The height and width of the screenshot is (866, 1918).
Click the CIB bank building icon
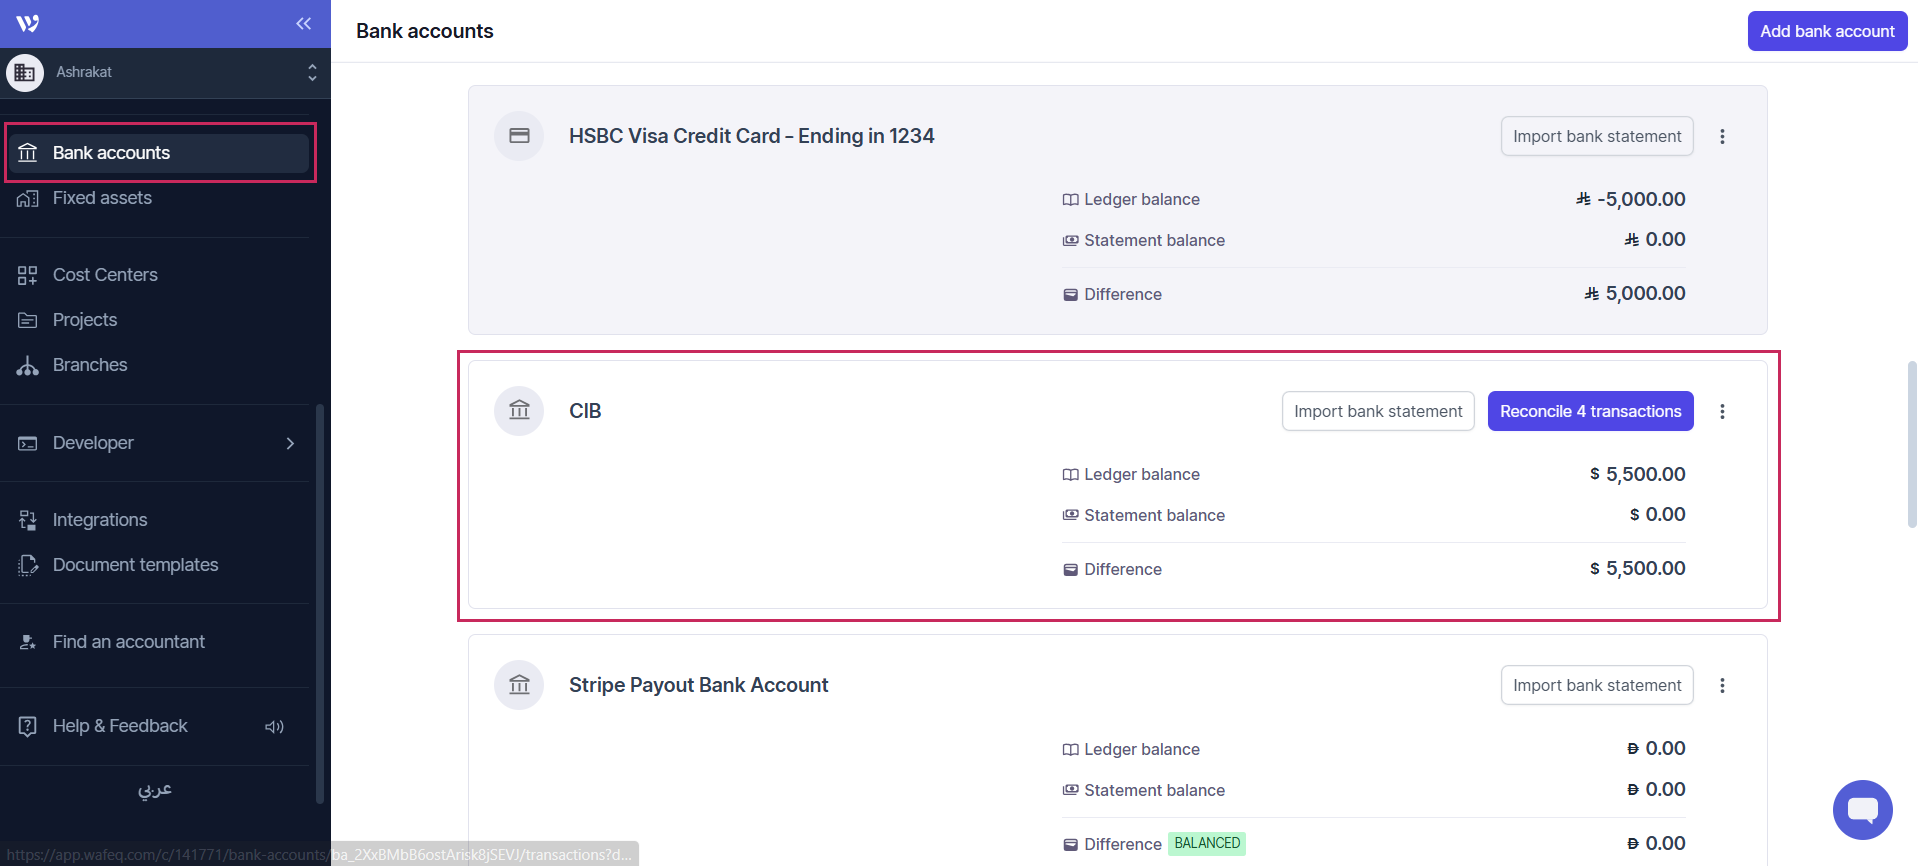coord(519,411)
